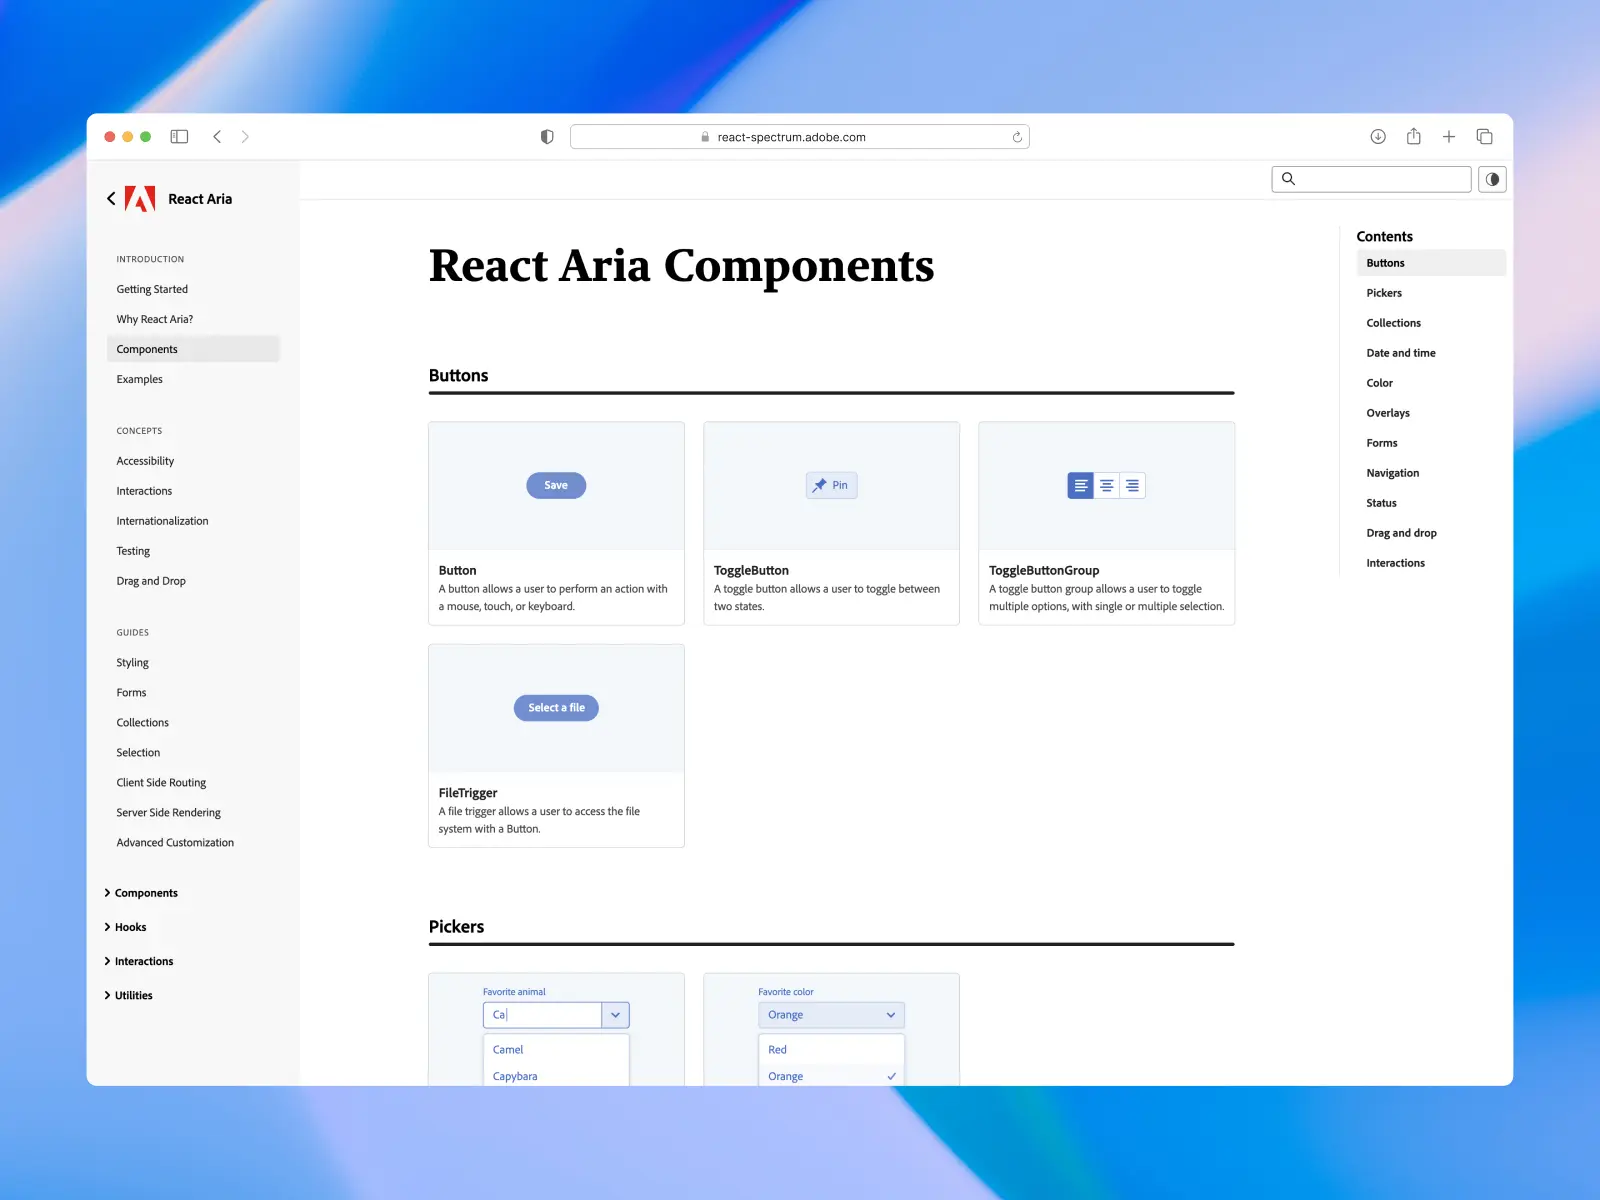This screenshot has height=1200, width=1600.
Task: Jump to Buttons in Contents
Action: tap(1431, 263)
